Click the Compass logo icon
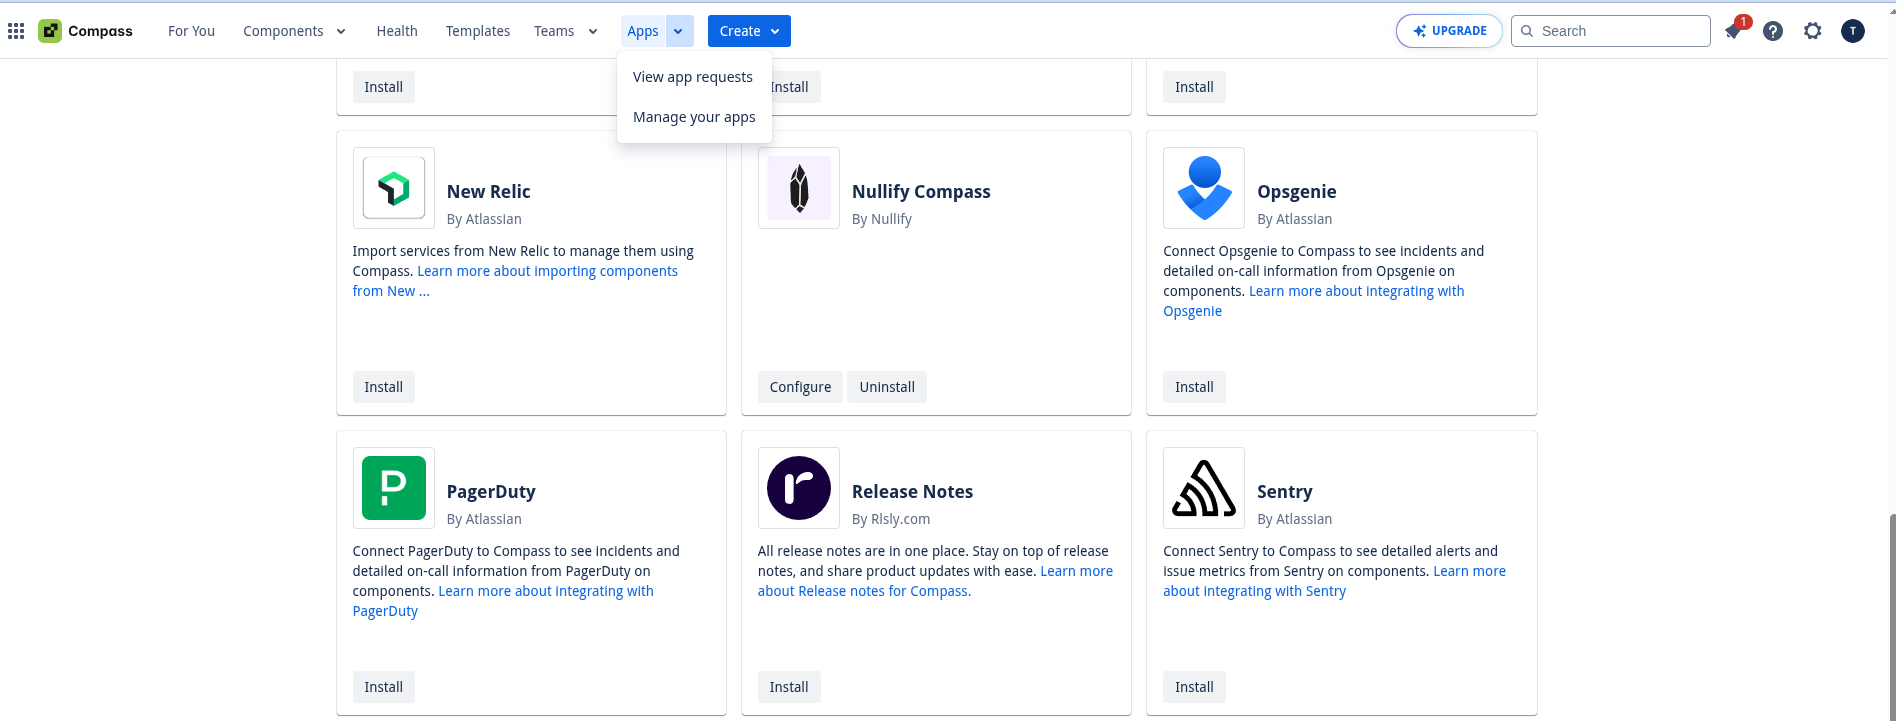Image resolution: width=1896 pixels, height=721 pixels. click(50, 31)
